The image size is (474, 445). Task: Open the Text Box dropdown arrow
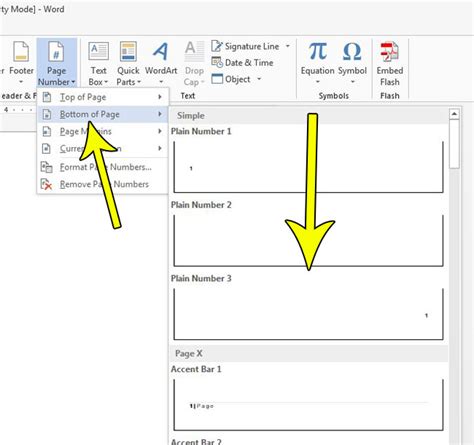[106, 82]
